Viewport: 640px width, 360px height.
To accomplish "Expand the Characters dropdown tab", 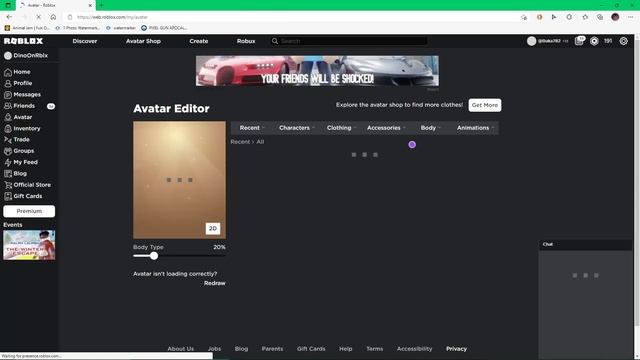I will (297, 128).
